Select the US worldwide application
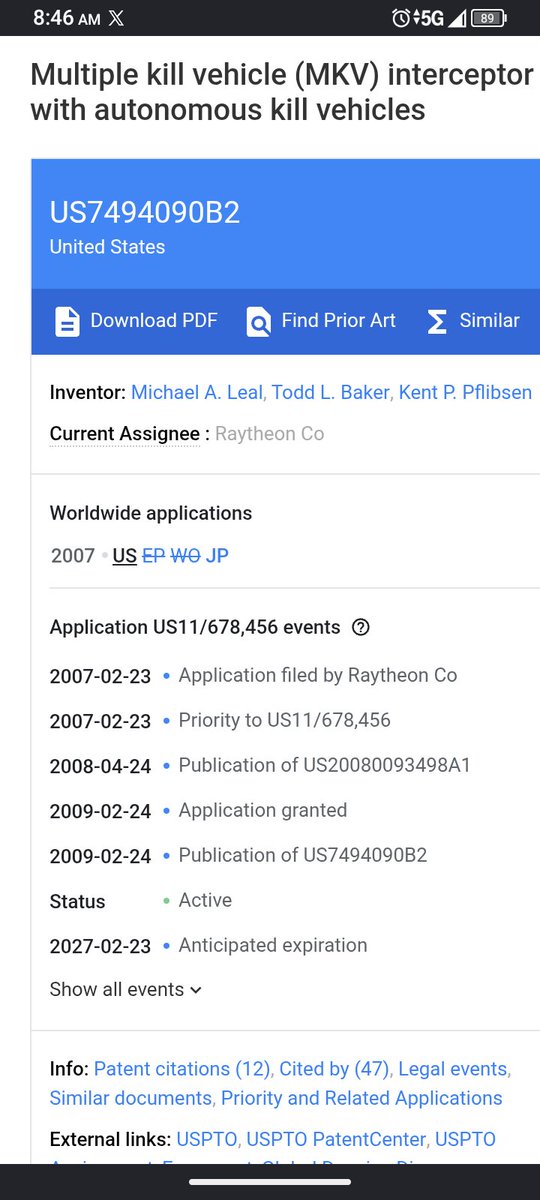This screenshot has height=1200, width=540. 125,556
